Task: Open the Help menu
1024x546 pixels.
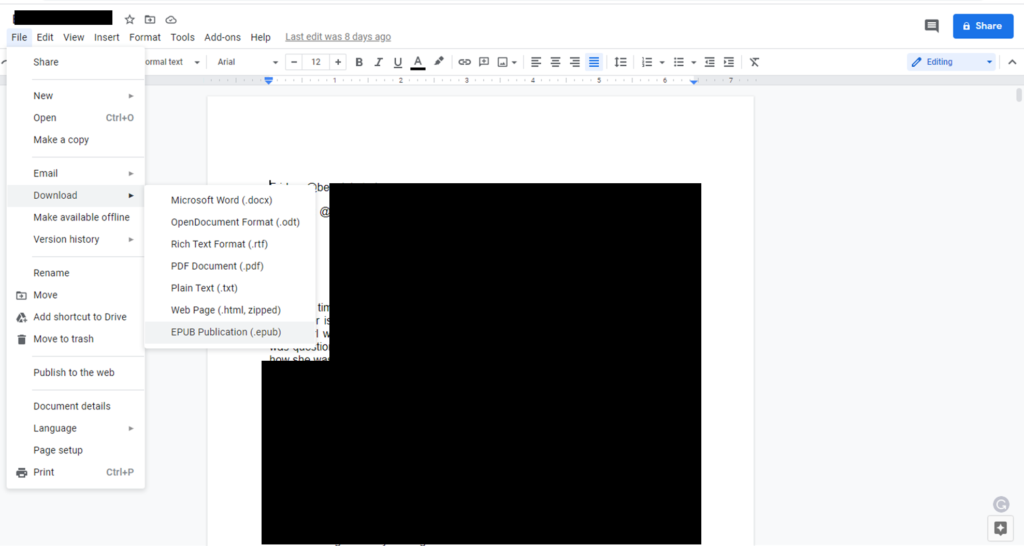Action: pos(261,37)
